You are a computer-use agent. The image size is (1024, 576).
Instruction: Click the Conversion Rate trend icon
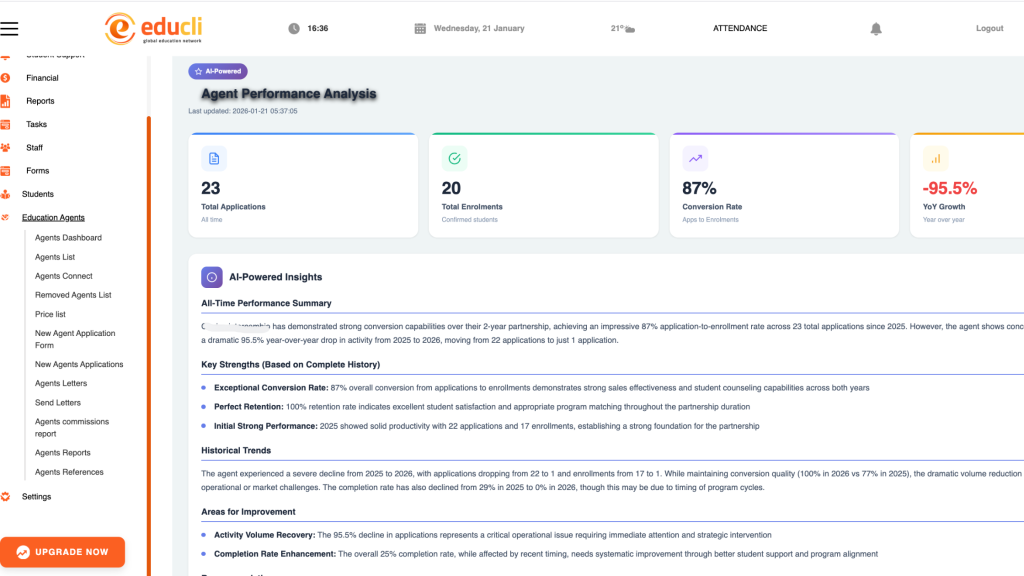pyautogui.click(x=695, y=158)
